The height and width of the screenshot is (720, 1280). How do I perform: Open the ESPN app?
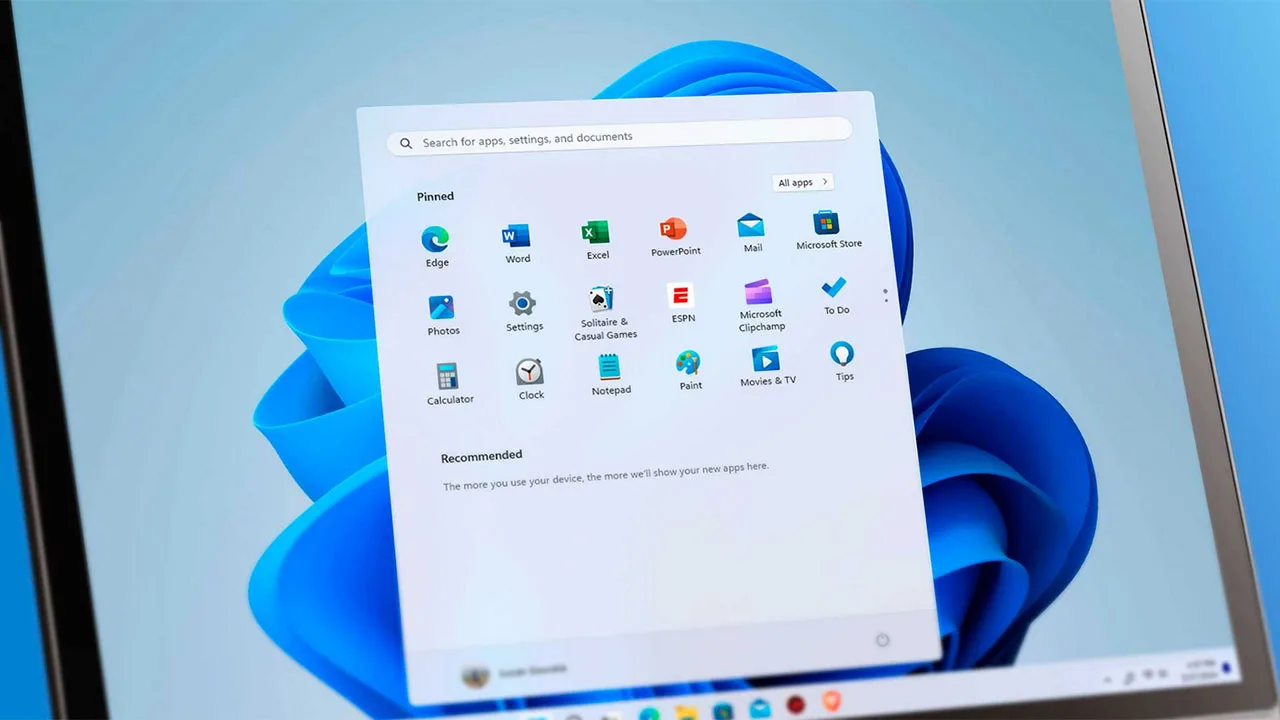[682, 304]
